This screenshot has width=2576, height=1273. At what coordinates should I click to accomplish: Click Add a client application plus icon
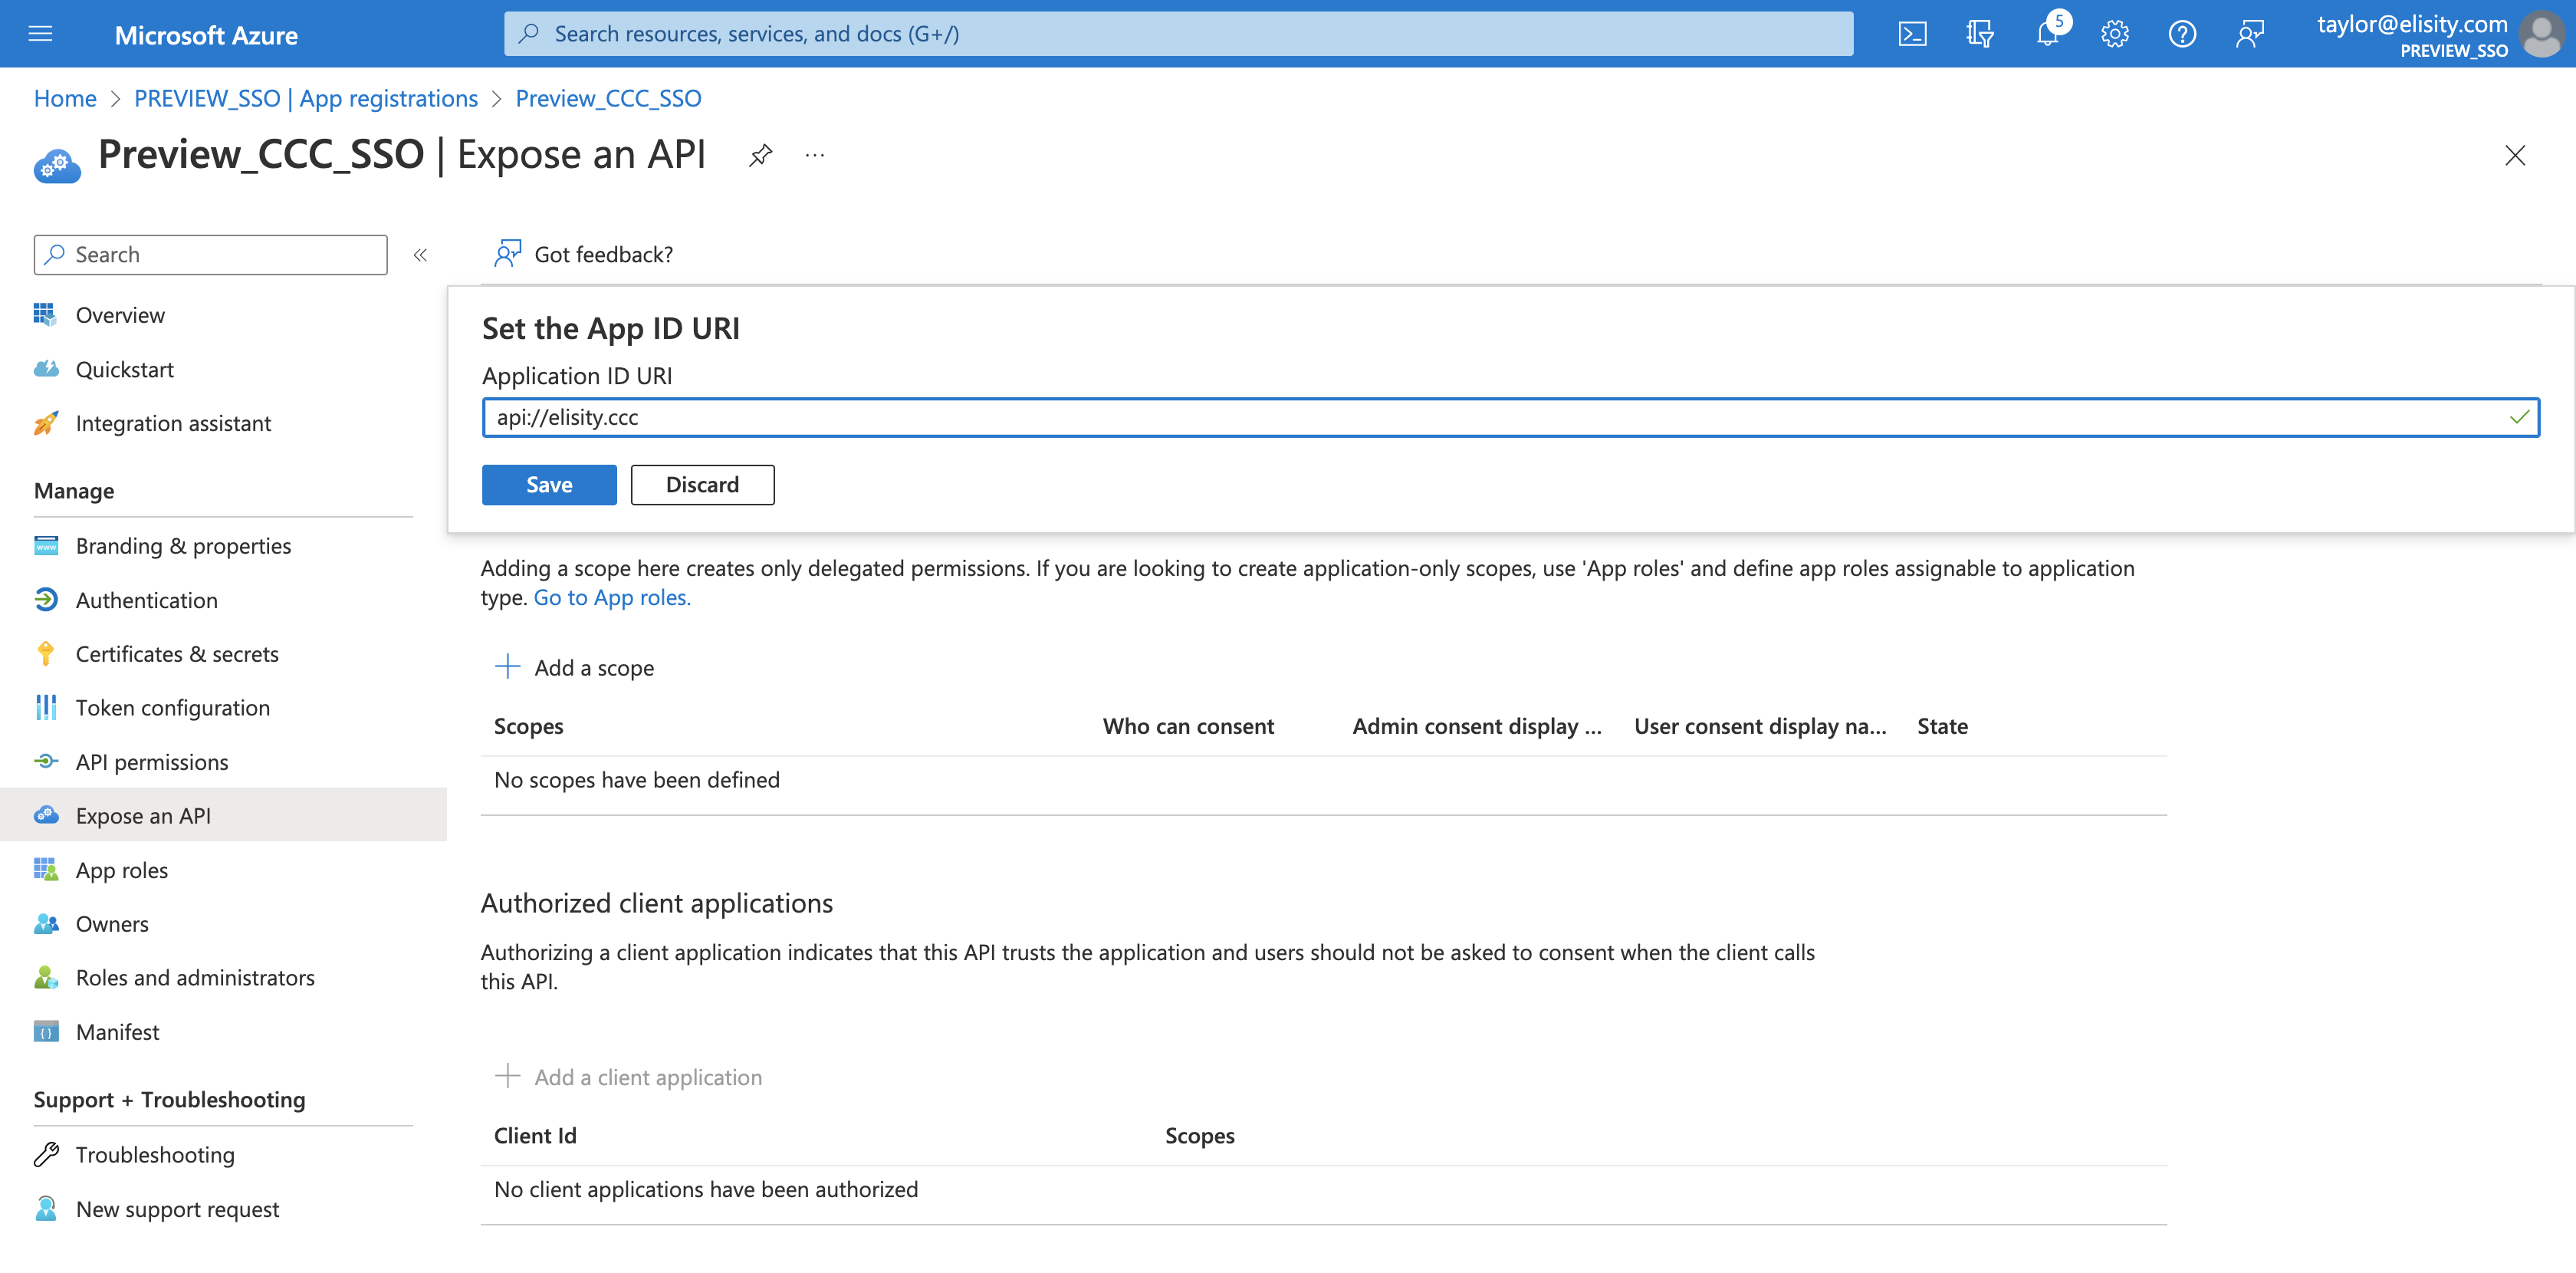(508, 1076)
